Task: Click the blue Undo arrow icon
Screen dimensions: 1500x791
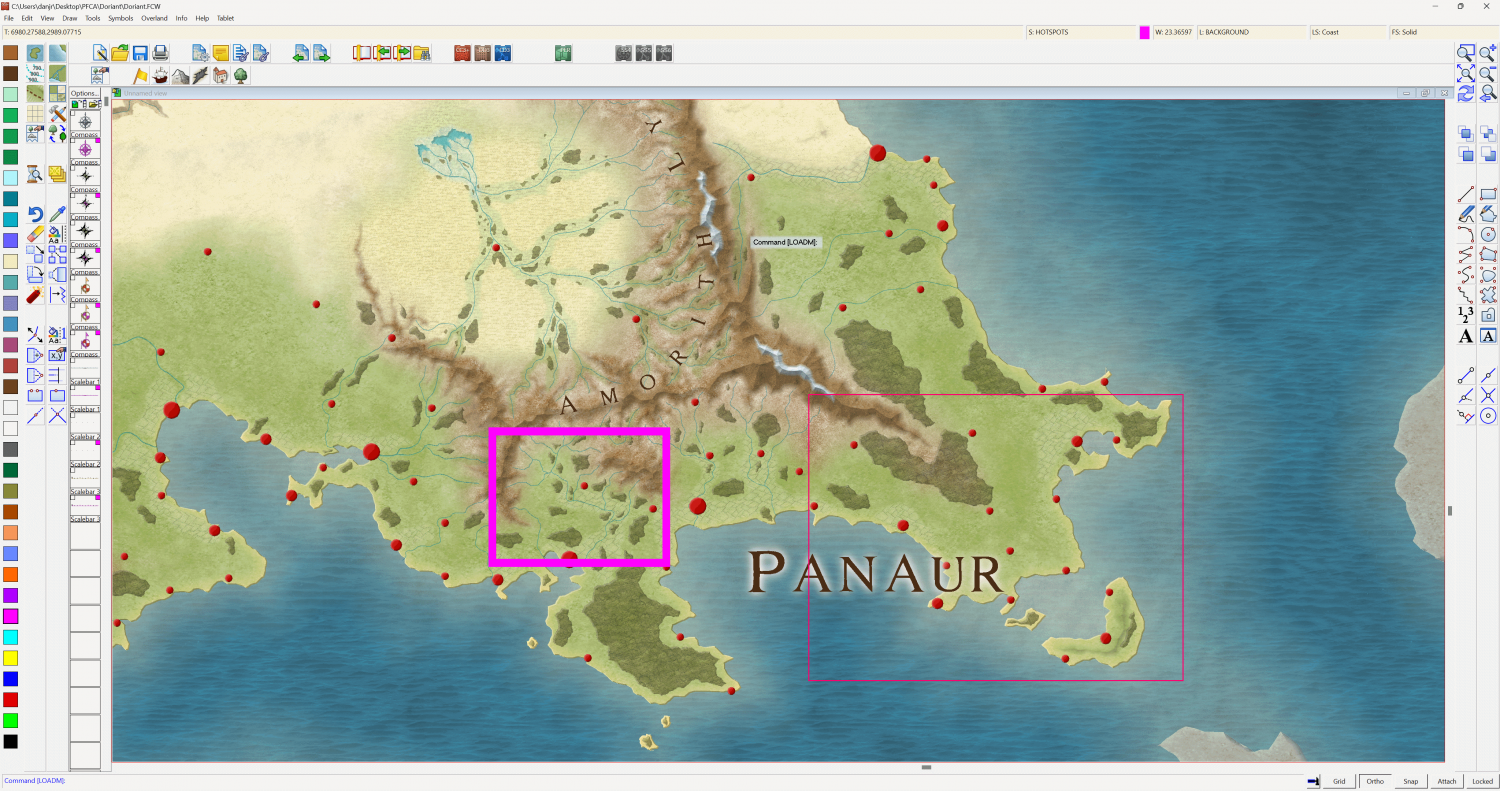Action: 36,213
